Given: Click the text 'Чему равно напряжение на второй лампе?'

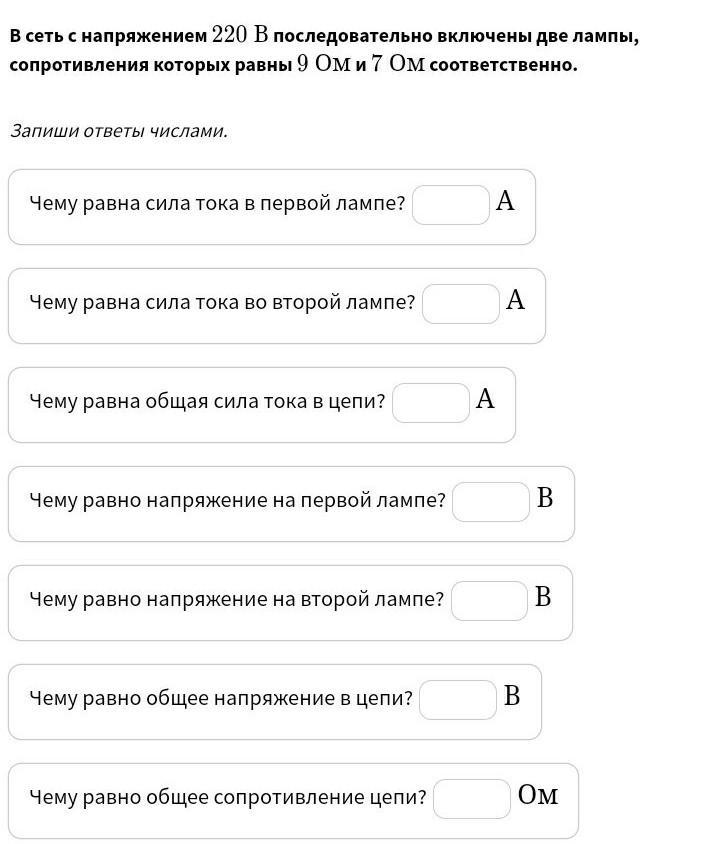Looking at the screenshot, I should (236, 600).
